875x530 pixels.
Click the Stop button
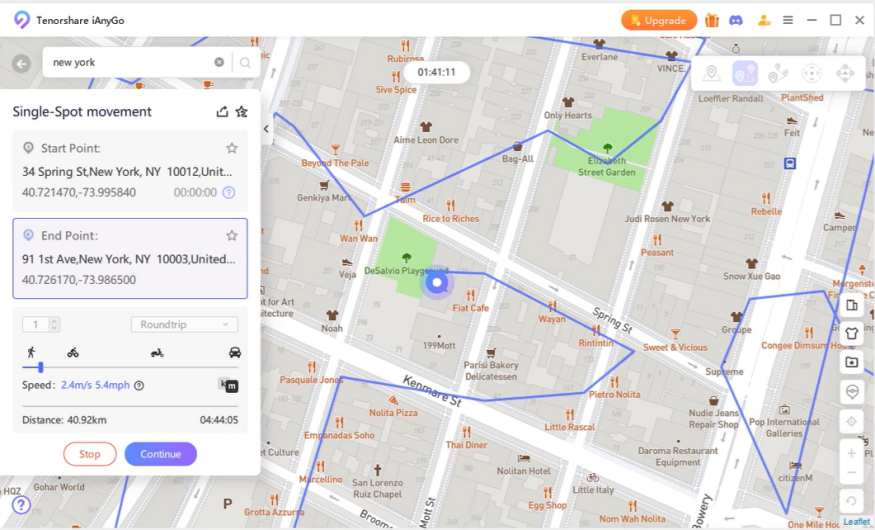point(90,454)
